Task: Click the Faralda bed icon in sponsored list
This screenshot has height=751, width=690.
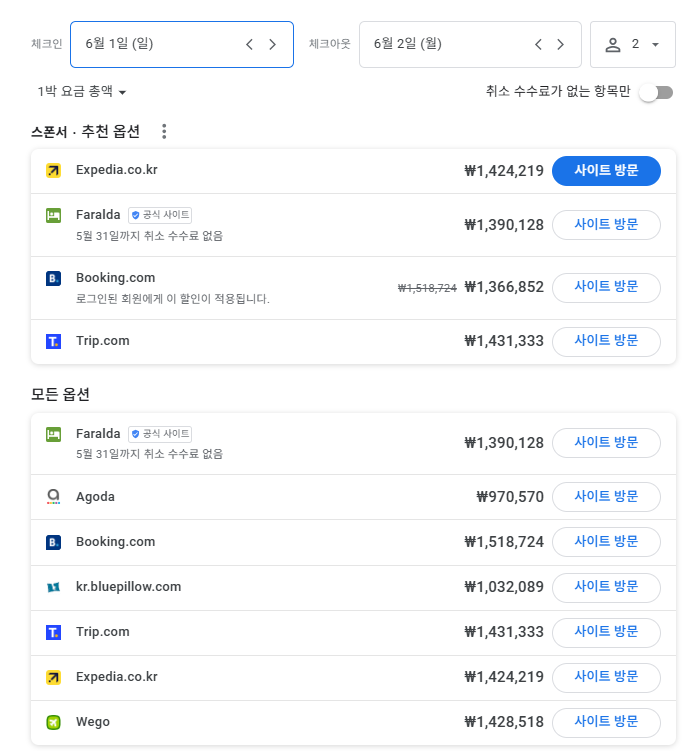Action: pyautogui.click(x=53, y=215)
